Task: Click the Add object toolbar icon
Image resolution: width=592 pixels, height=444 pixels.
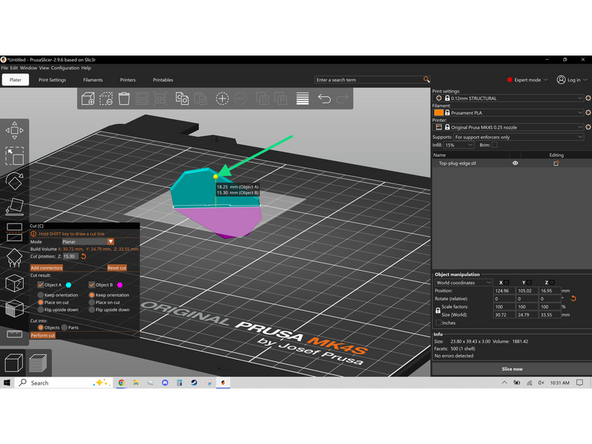Action: pos(88,99)
